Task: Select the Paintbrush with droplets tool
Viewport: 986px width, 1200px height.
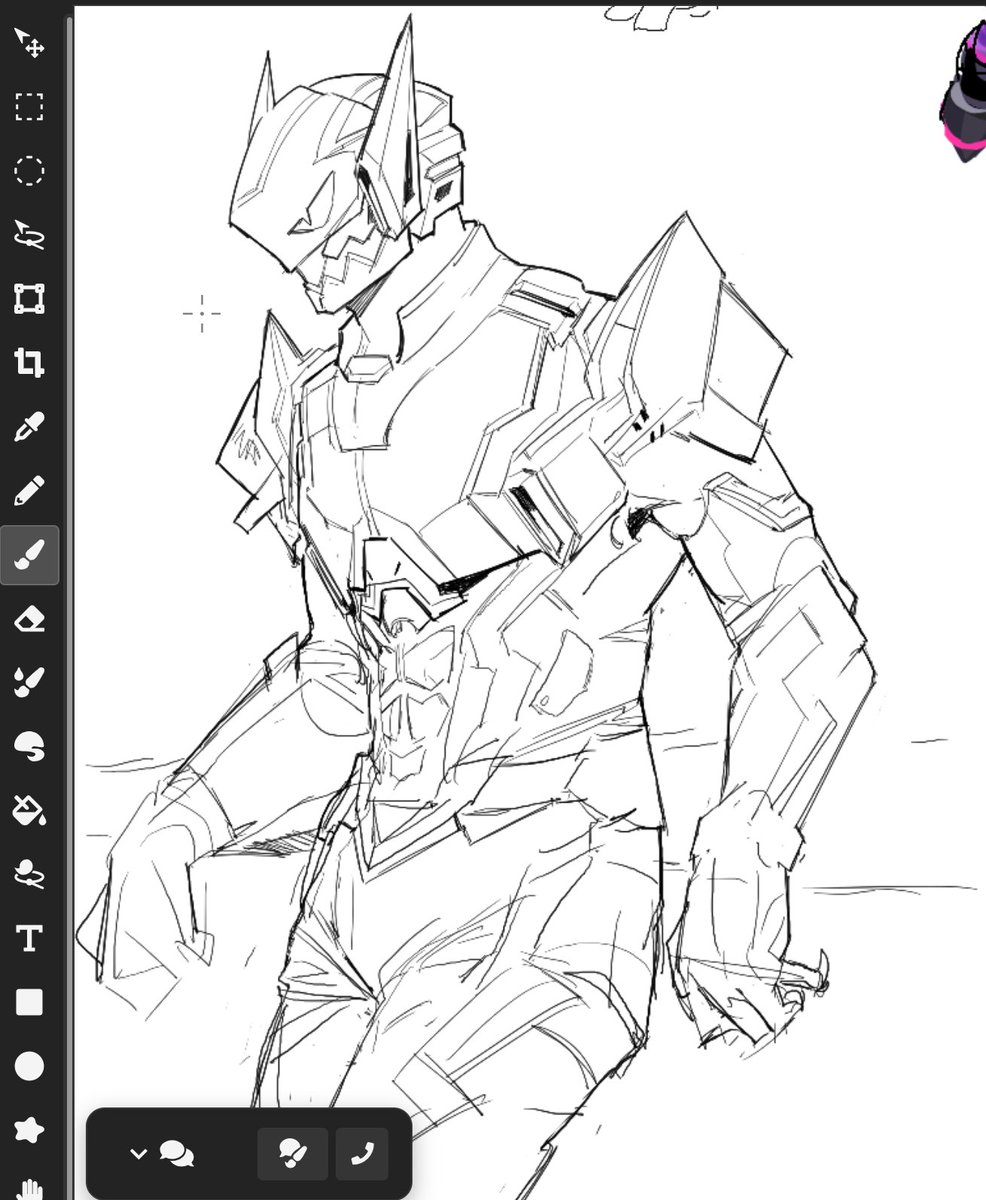Action: coord(29,683)
